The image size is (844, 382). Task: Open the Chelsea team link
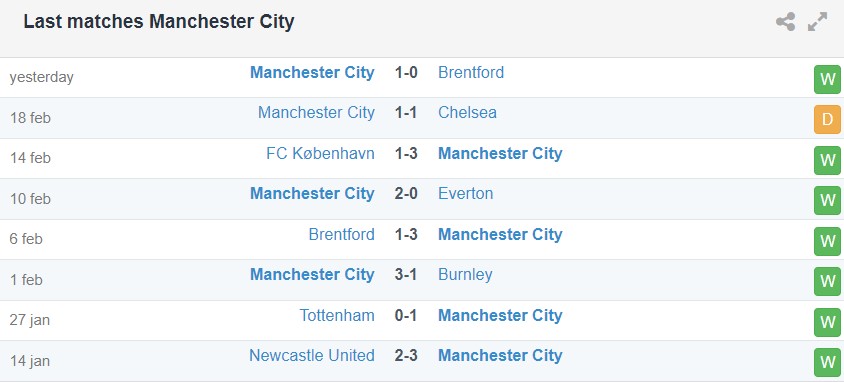(x=467, y=112)
